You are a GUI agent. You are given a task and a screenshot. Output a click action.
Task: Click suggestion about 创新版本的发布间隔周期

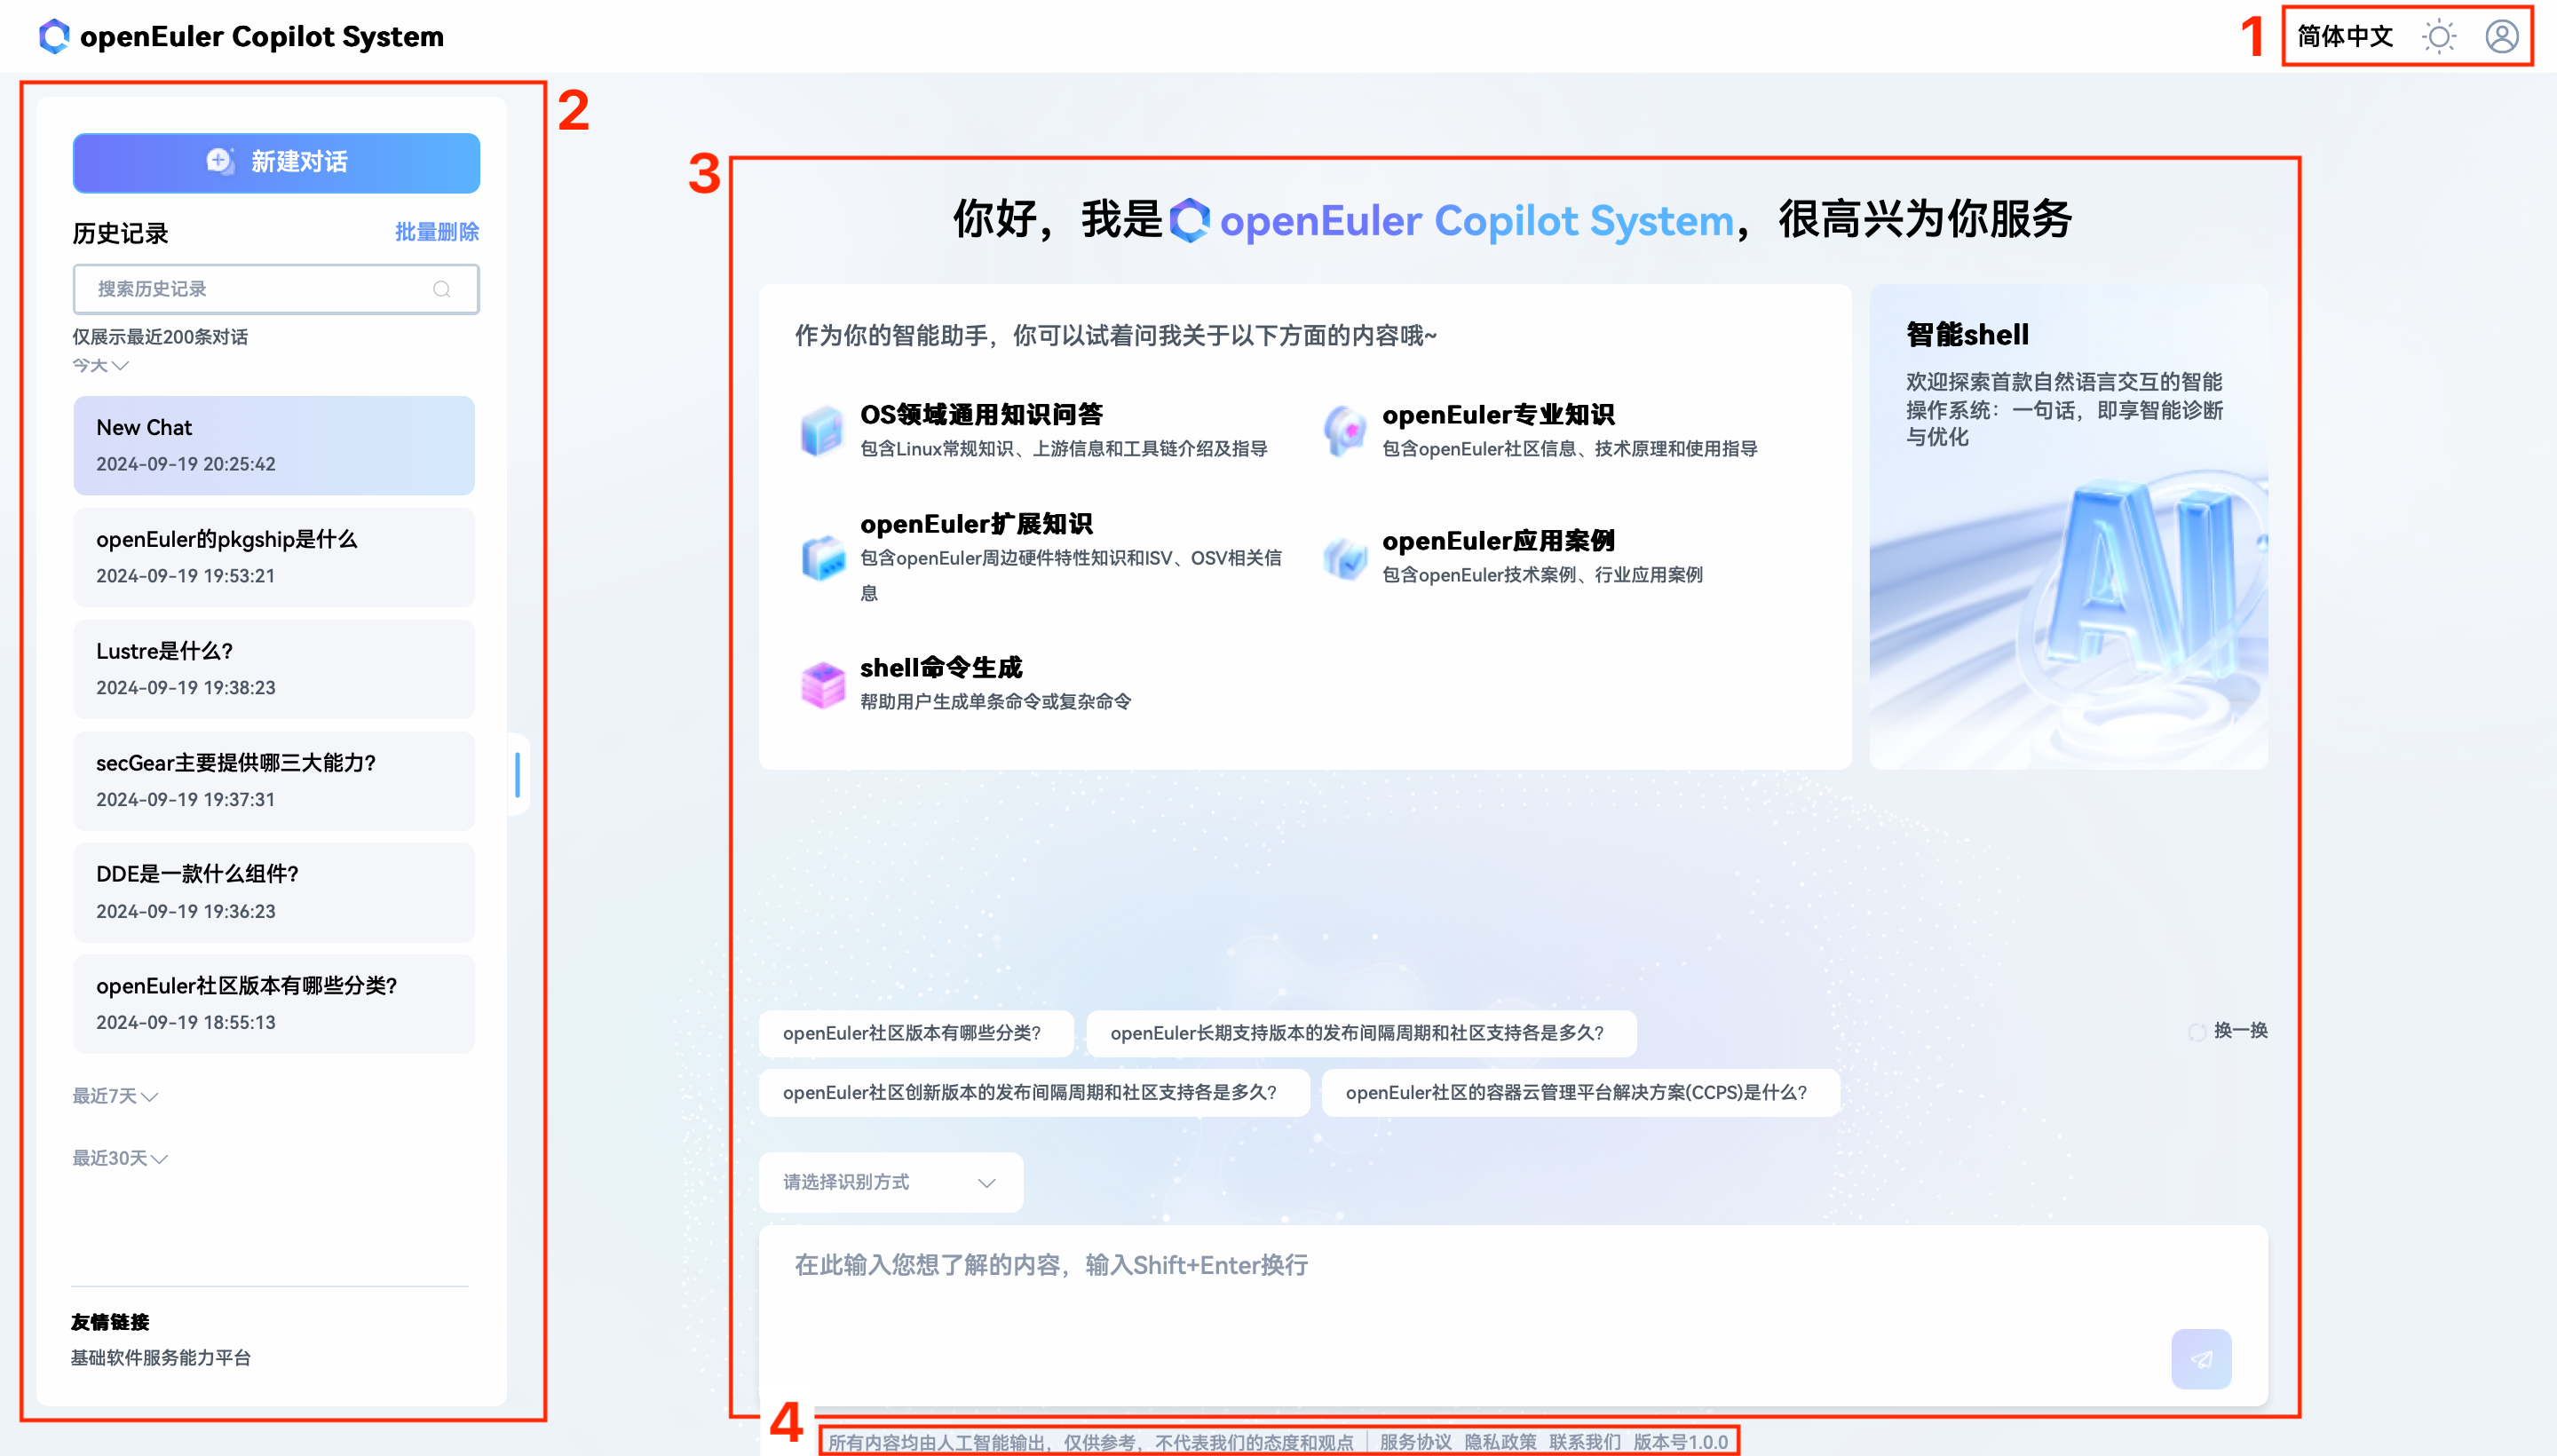[x=1034, y=1092]
